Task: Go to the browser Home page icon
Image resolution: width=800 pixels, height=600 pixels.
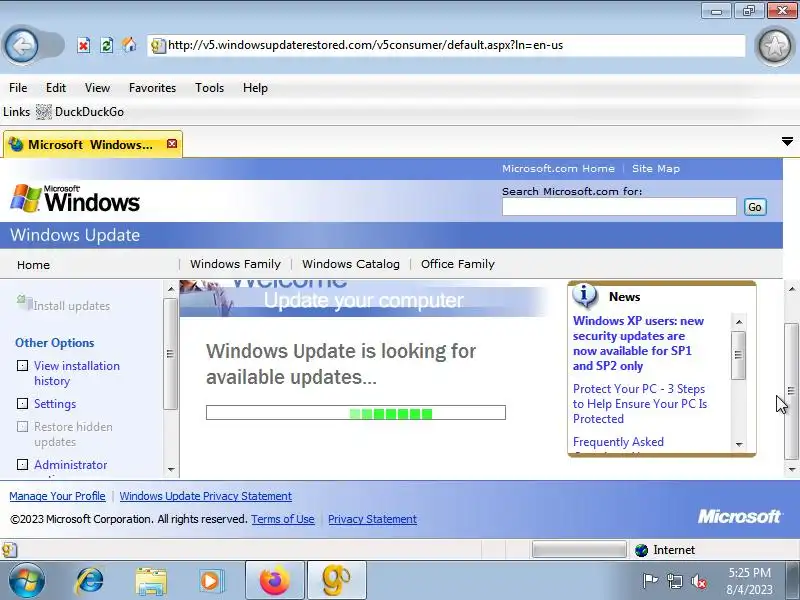Action: tap(129, 45)
